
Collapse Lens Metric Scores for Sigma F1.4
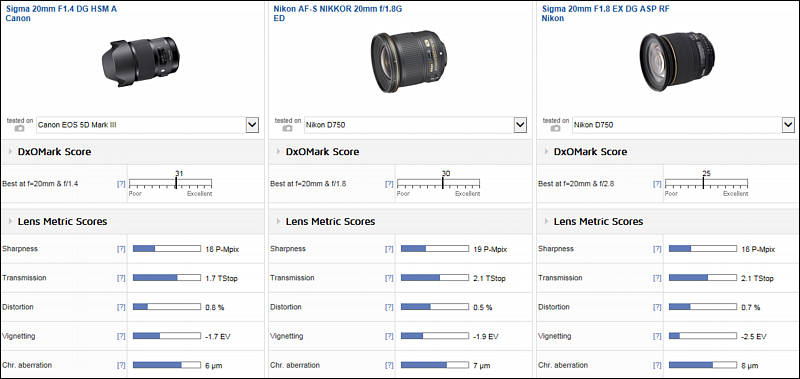pos(11,221)
